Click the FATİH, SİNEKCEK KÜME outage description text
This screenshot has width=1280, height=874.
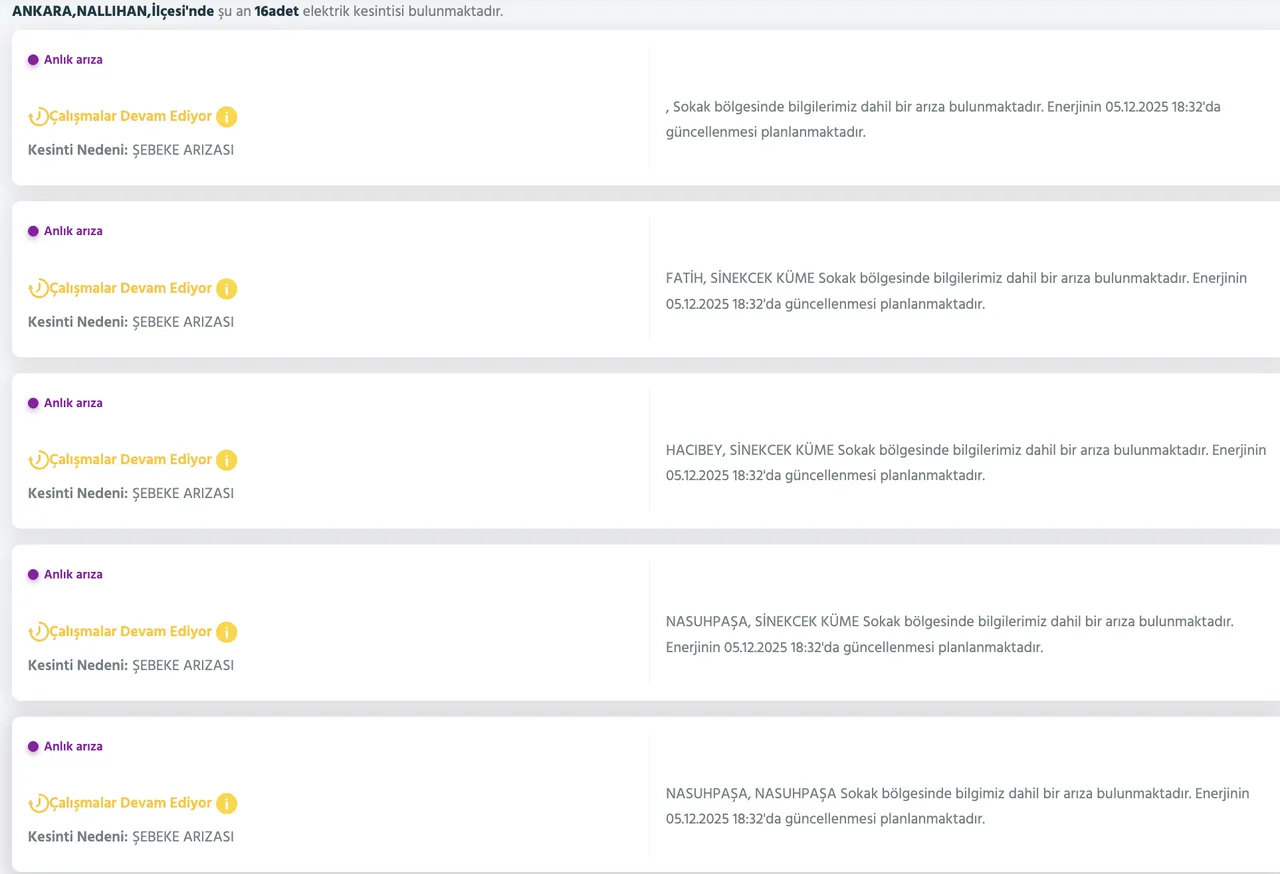(956, 291)
